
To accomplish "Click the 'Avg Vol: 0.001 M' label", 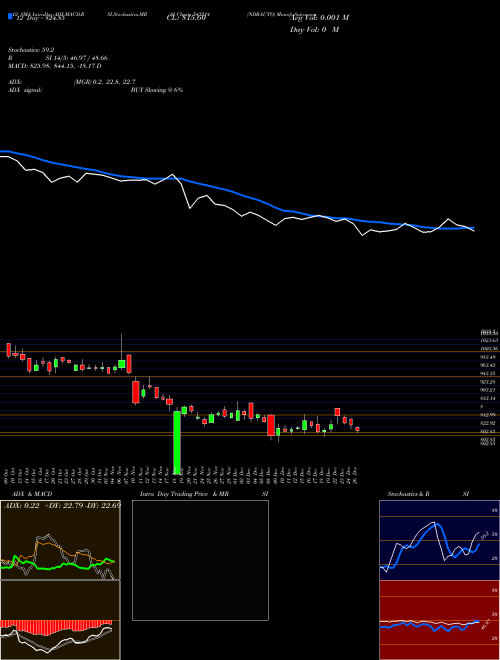I will [x=319, y=18].
